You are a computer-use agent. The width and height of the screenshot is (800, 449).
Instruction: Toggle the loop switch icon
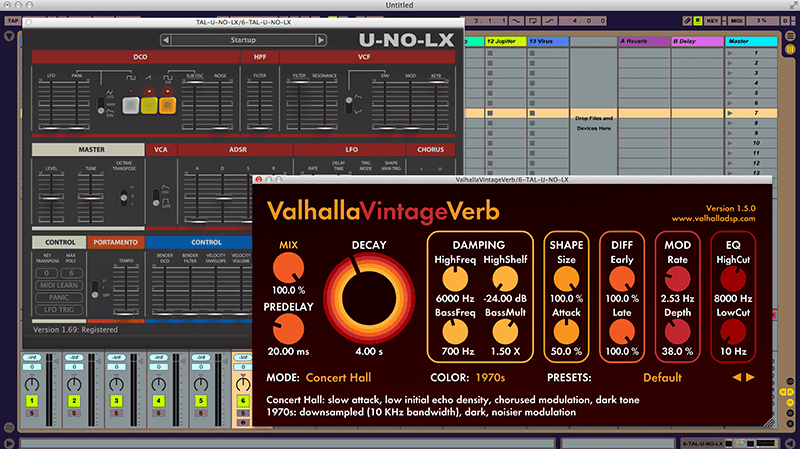533,21
